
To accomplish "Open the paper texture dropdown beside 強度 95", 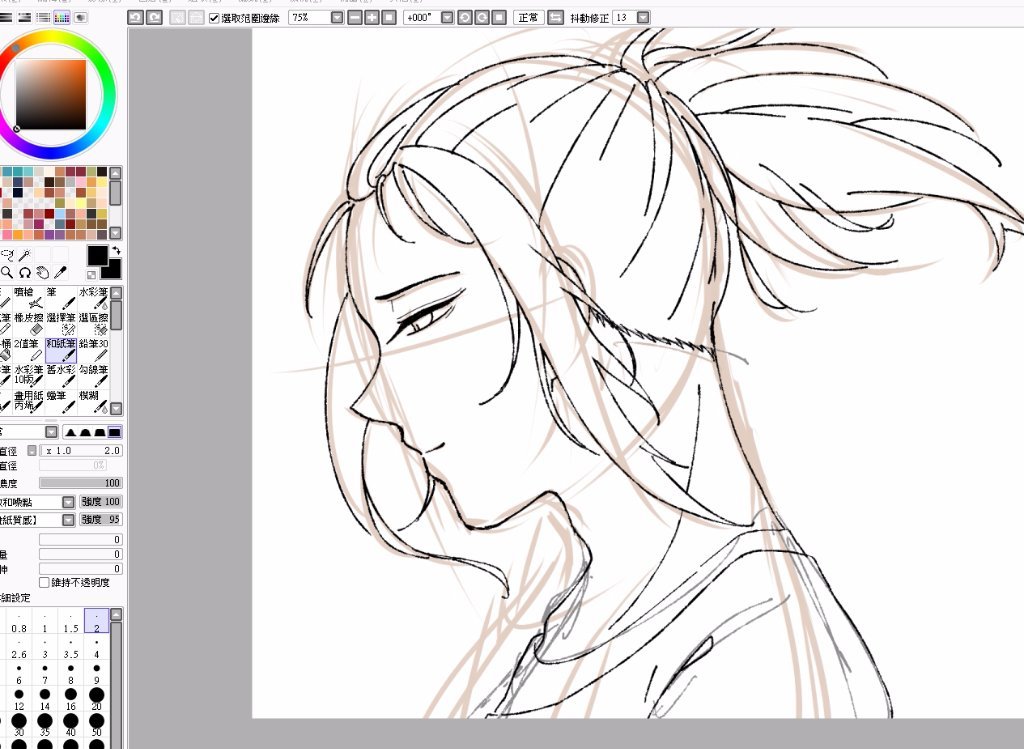I will (69, 520).
